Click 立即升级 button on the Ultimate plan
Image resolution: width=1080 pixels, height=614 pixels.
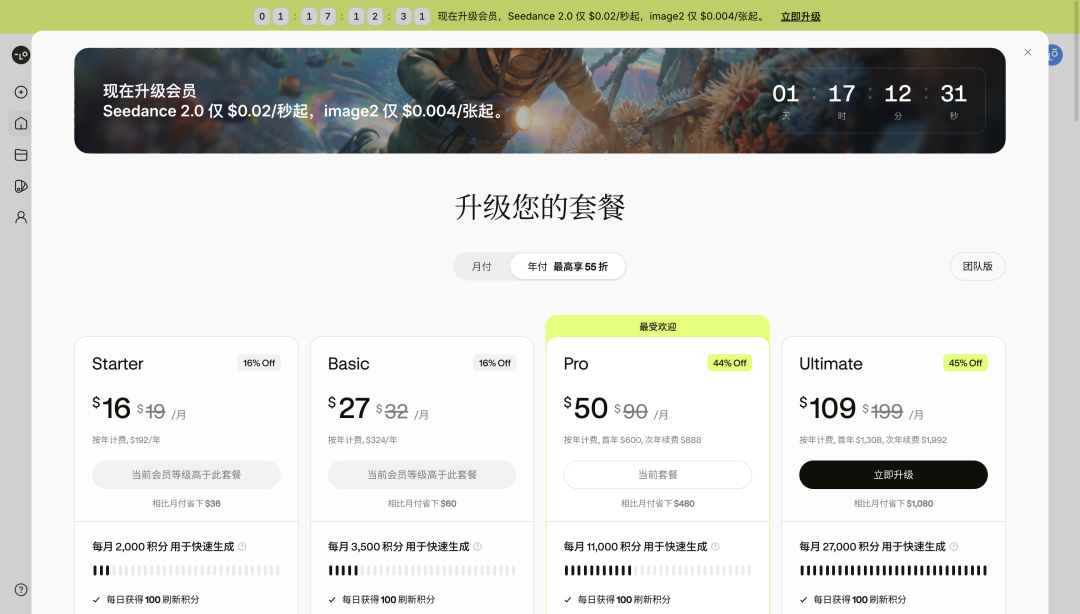pos(893,475)
